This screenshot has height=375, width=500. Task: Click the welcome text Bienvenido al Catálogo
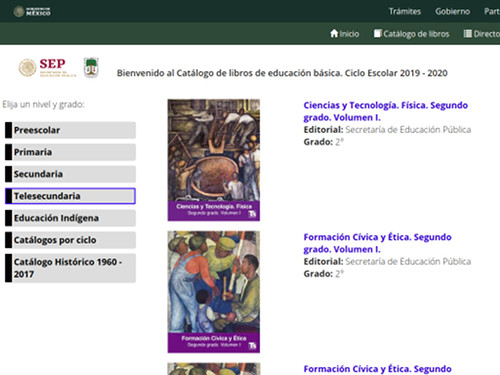point(282,73)
